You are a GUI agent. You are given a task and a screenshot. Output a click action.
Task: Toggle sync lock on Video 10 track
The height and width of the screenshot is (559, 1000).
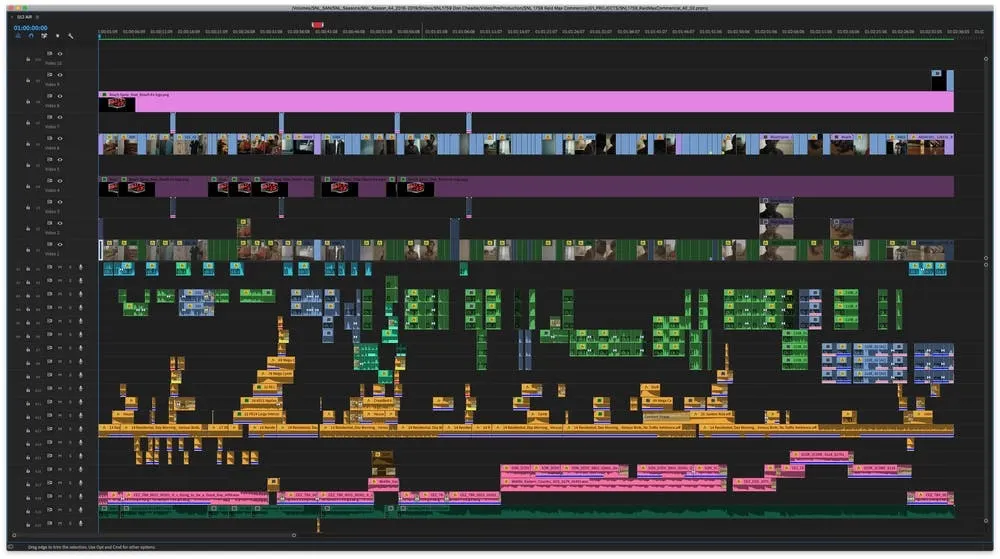click(x=49, y=54)
